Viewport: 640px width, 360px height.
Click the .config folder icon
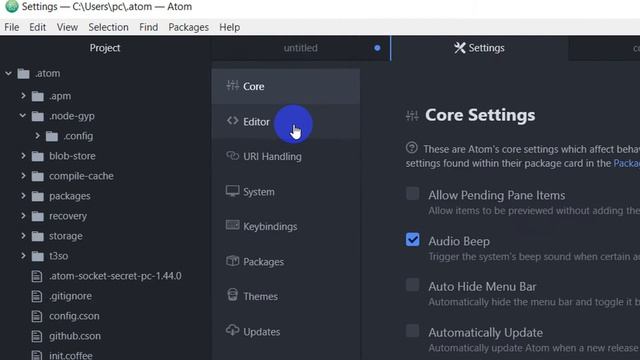click(52, 136)
